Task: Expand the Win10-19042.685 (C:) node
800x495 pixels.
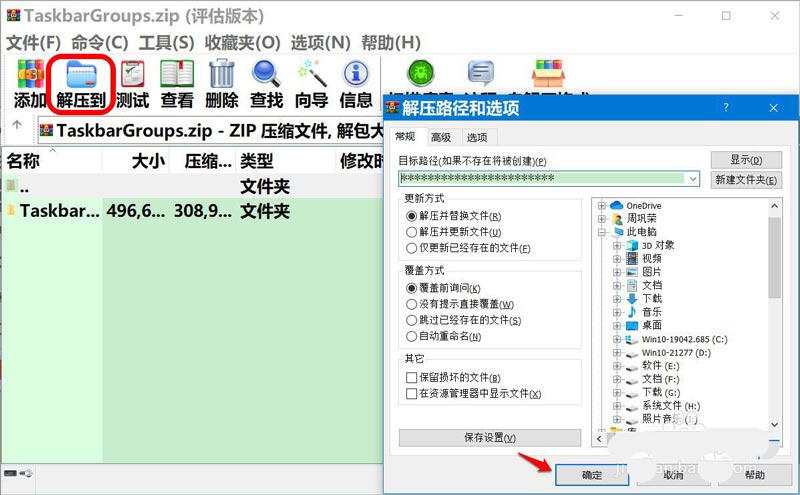Action: click(617, 339)
